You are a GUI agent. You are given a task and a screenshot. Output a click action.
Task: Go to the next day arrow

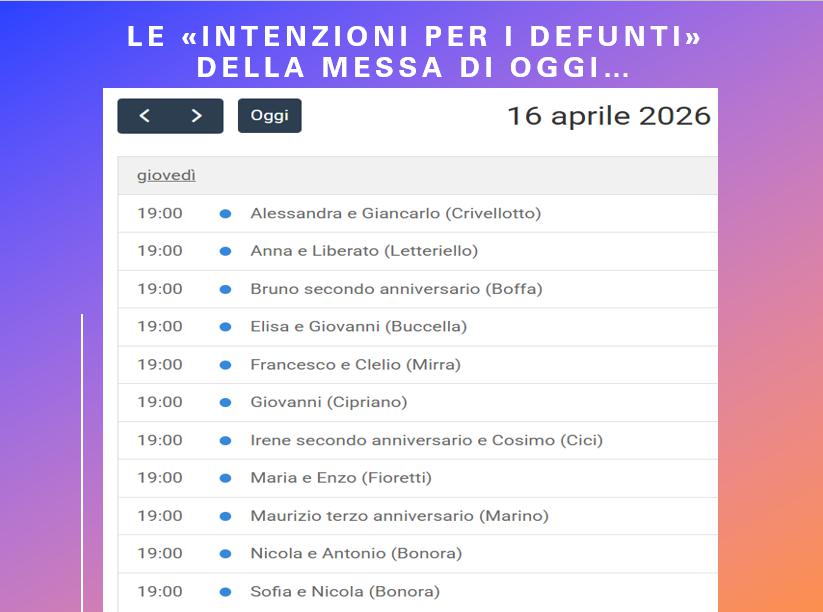coord(196,116)
